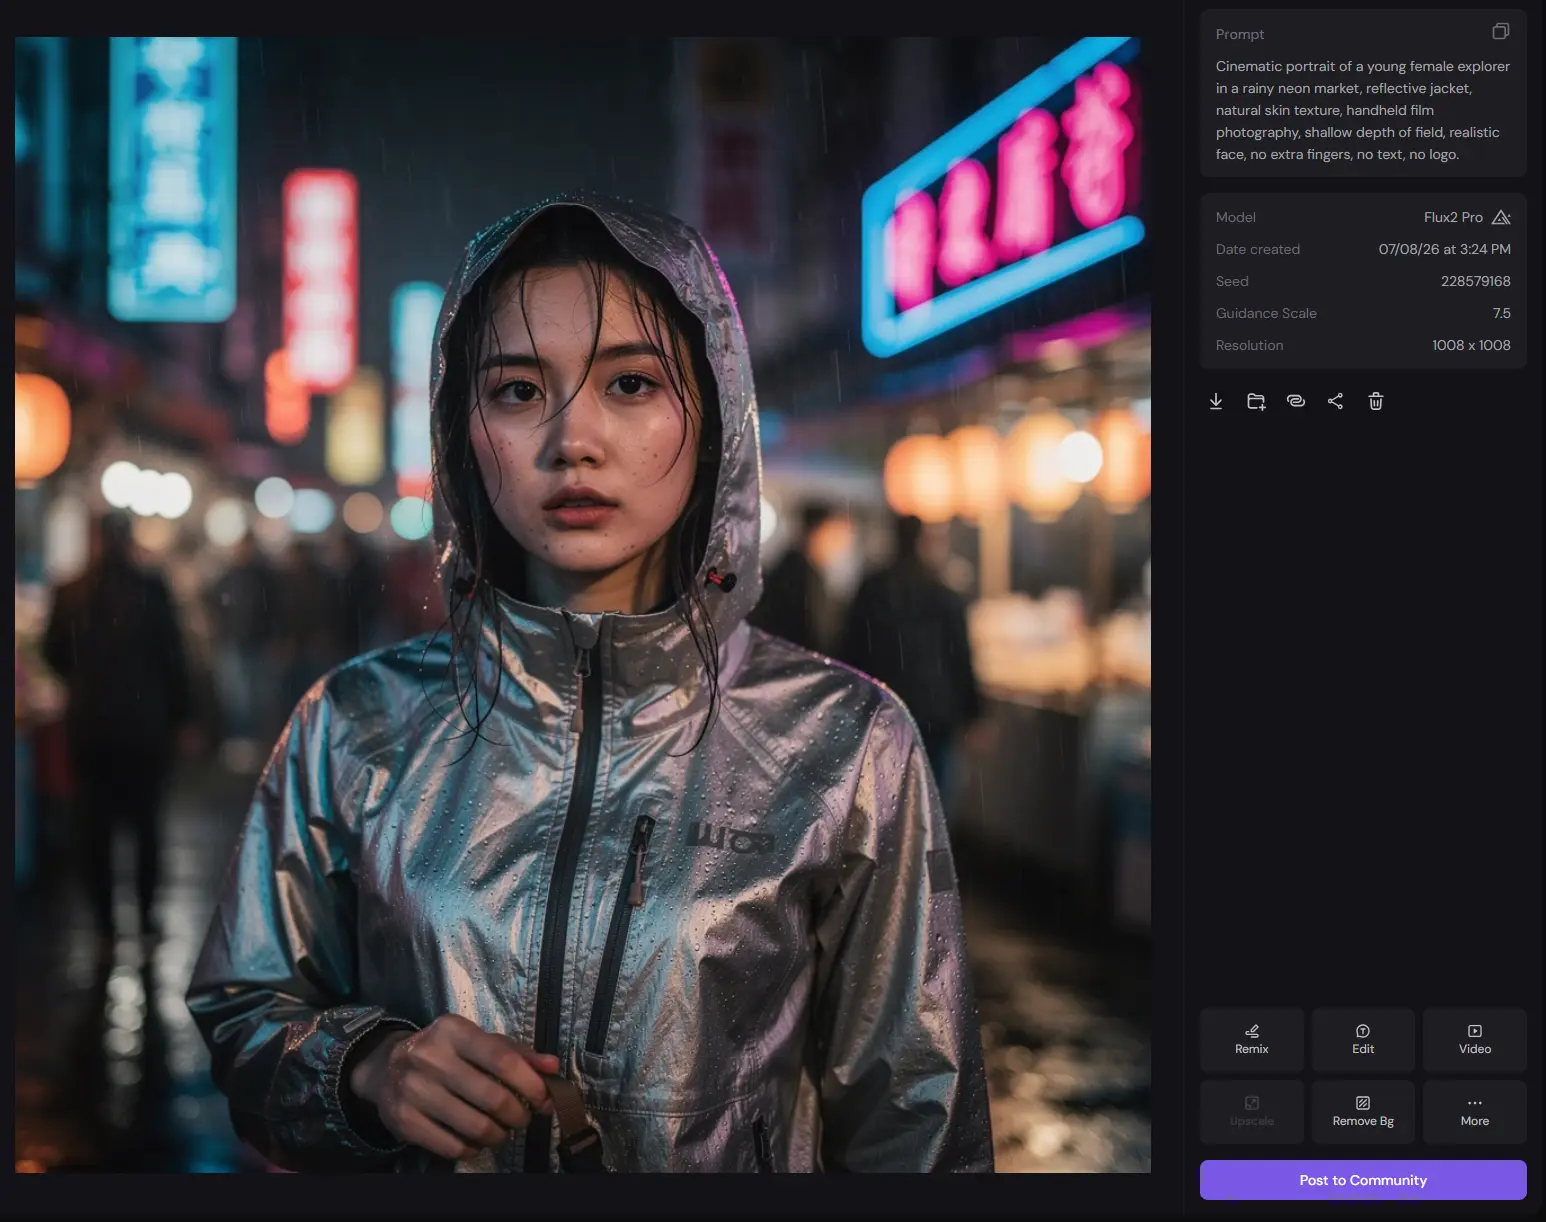The image size is (1546, 1222).
Task: Click the date created 07/08/26 value
Action: 1444,249
